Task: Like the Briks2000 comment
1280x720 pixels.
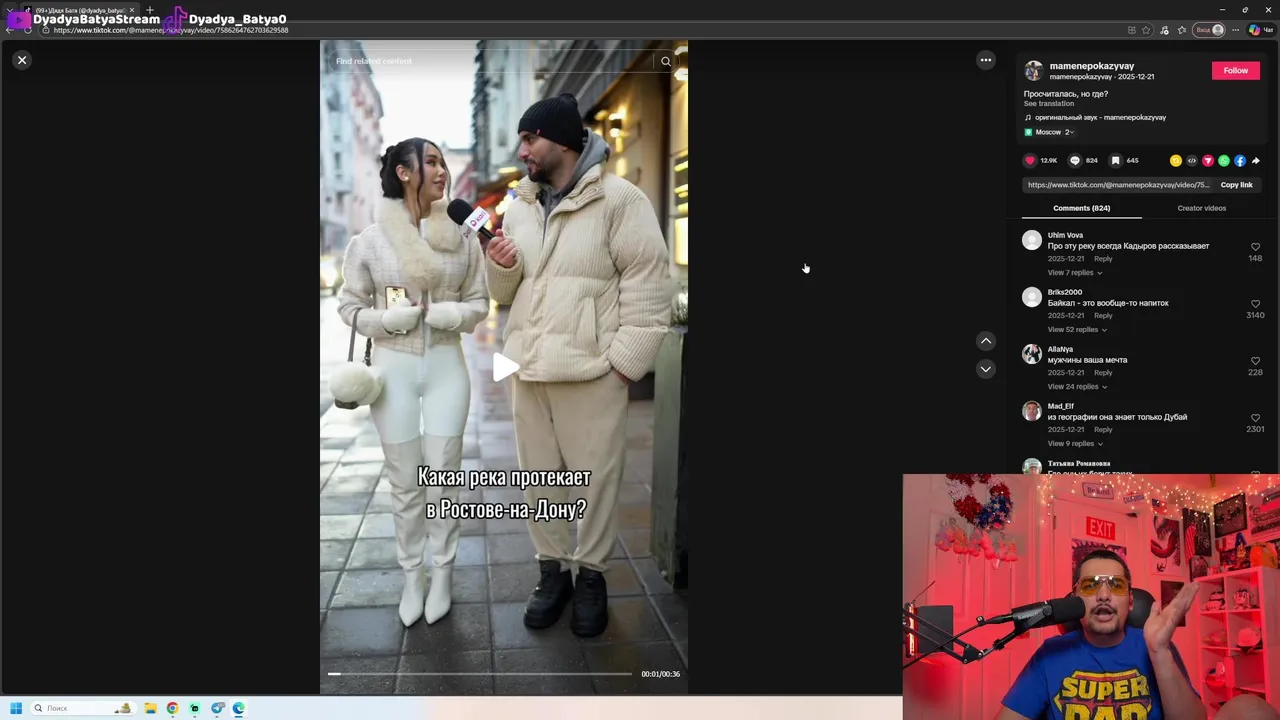Action: [1255, 304]
